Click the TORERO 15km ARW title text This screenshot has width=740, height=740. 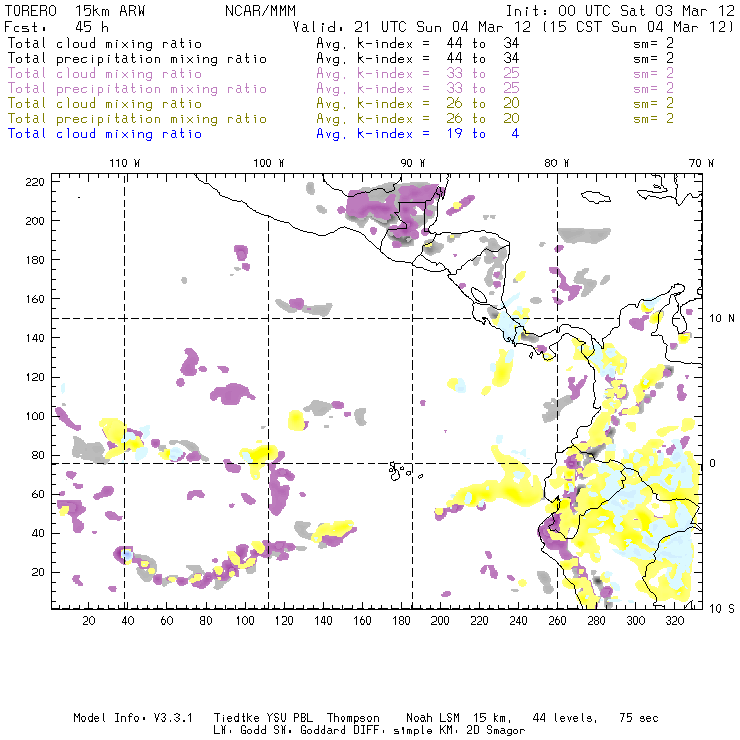[75, 11]
